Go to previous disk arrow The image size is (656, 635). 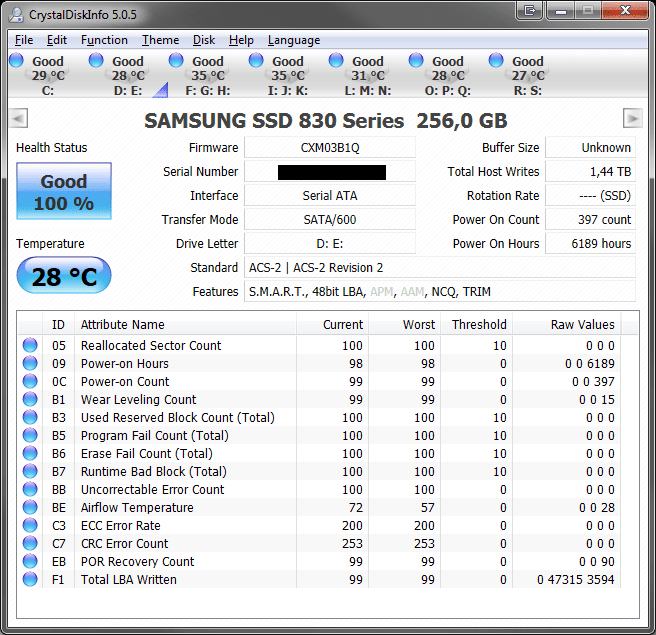18,118
